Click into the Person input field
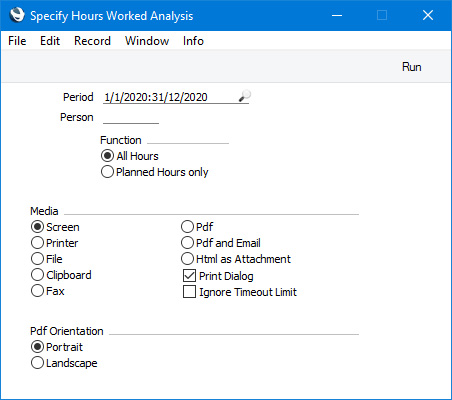This screenshot has width=452, height=400. [x=131, y=117]
